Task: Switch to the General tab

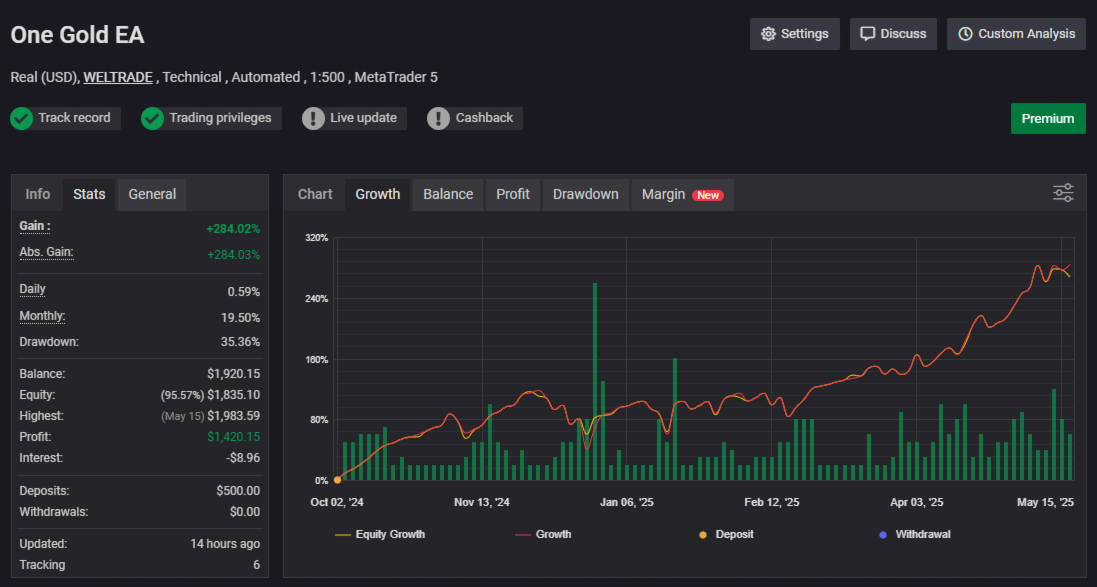Action: (x=152, y=194)
